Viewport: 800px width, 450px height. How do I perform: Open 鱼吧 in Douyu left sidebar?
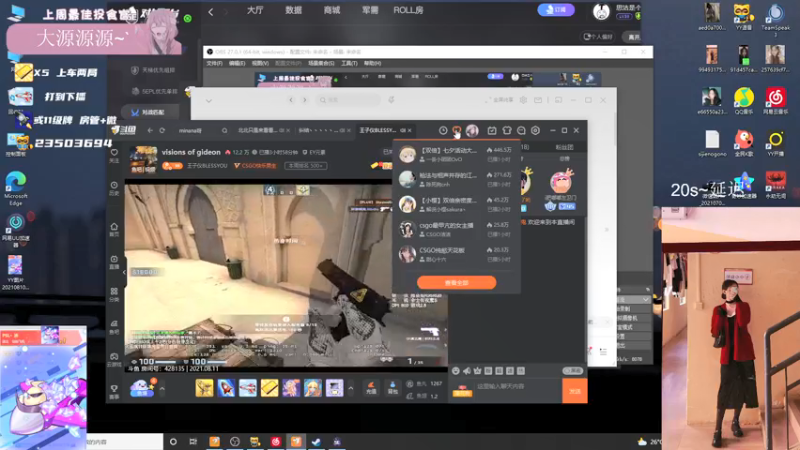114,327
